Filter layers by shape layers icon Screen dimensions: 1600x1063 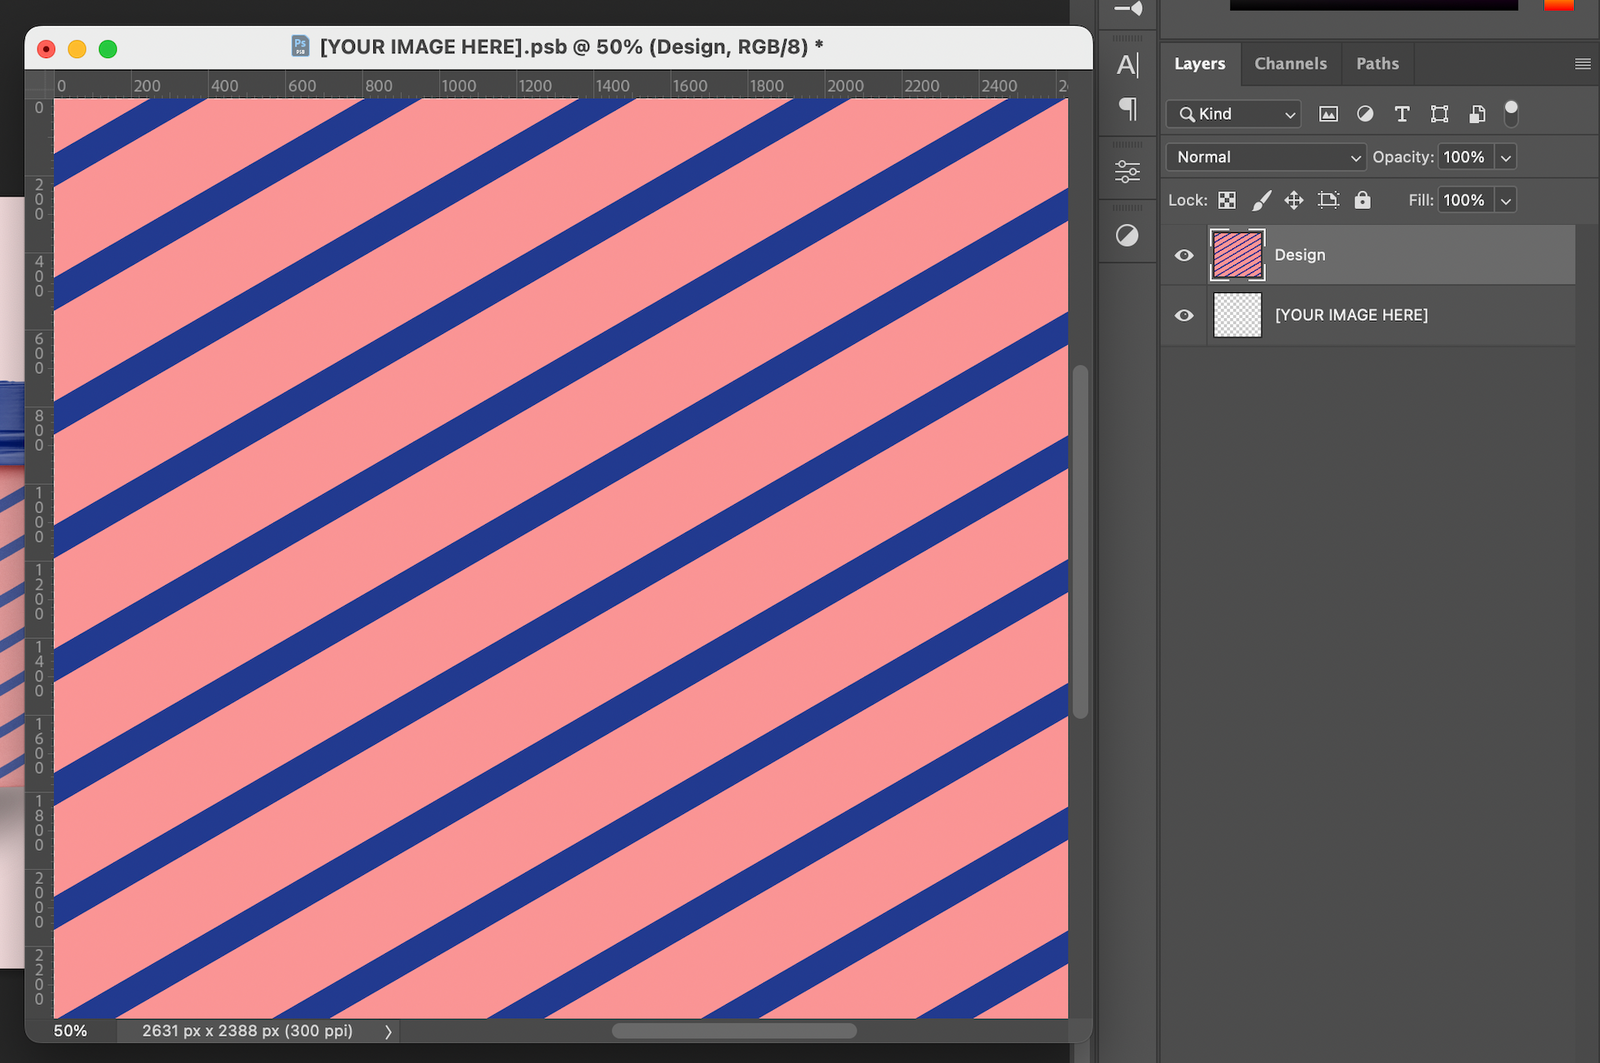[x=1439, y=114]
